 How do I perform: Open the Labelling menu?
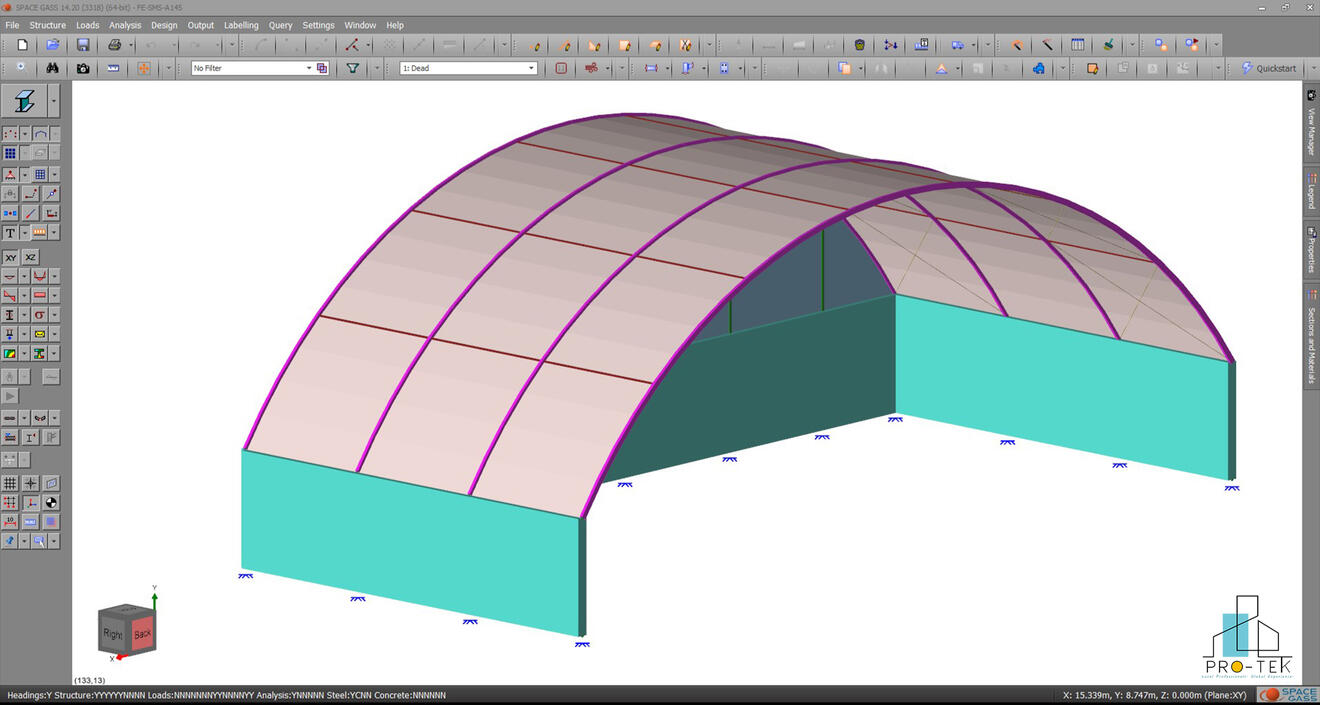[x=241, y=25]
